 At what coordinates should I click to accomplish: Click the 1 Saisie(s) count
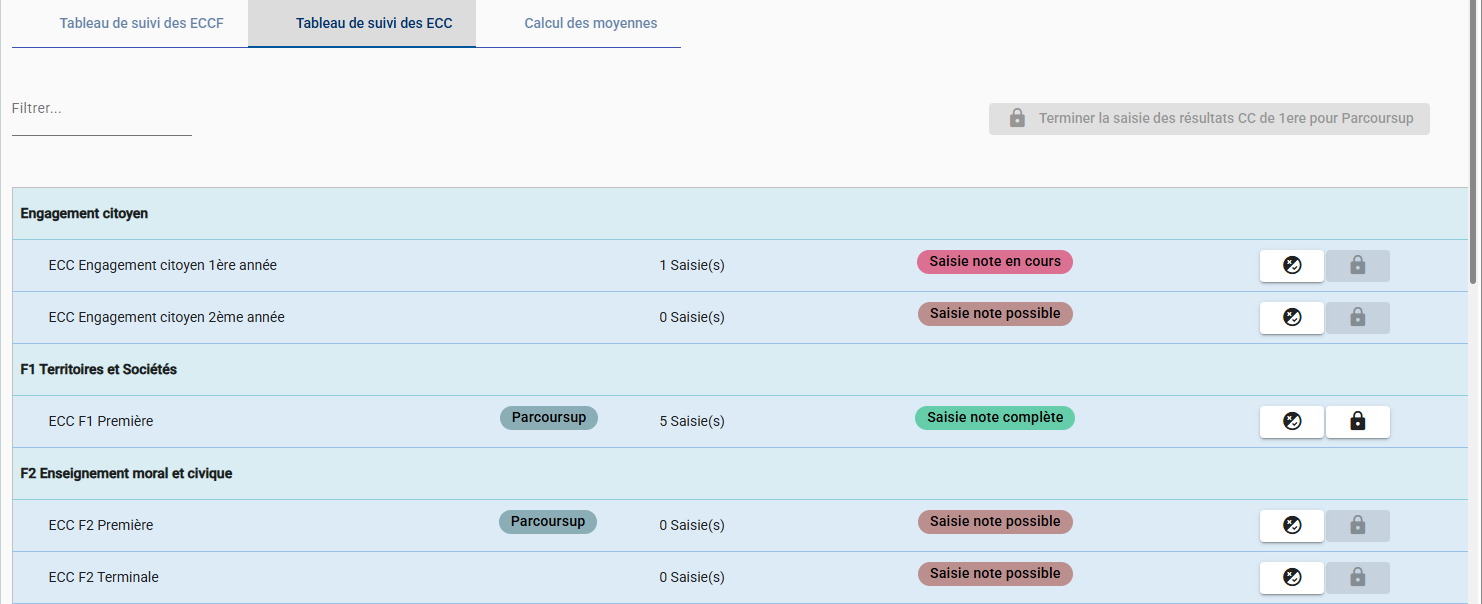point(692,266)
